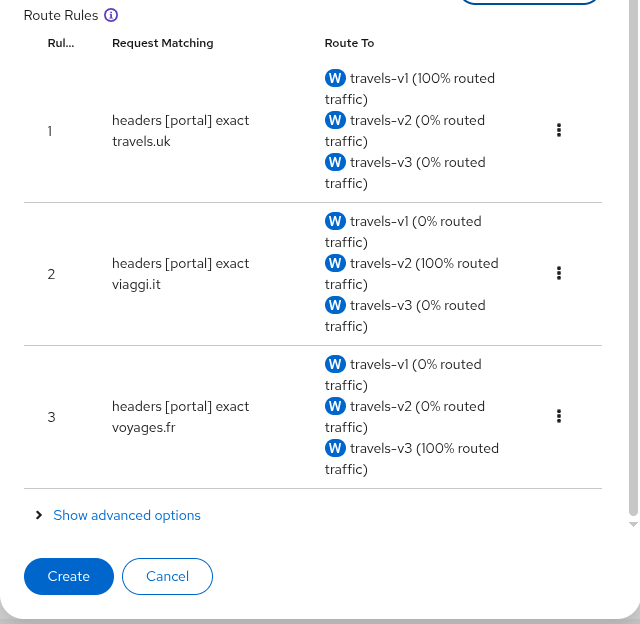Viewport: 640px width, 624px height.
Task: Select the voyages.fr rule row
Action: (x=313, y=417)
